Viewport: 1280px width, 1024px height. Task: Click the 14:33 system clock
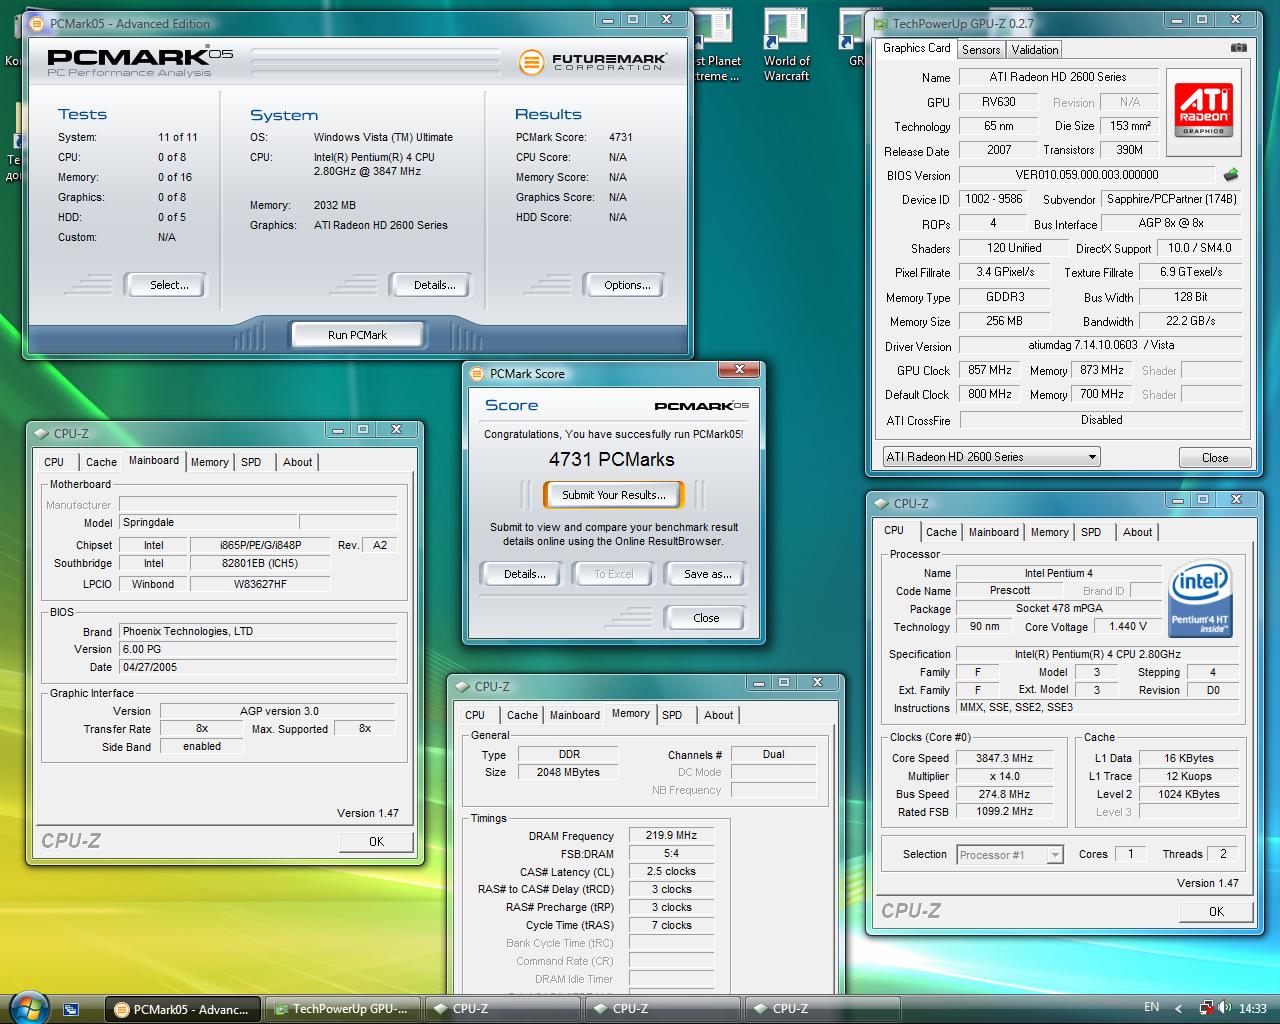[x=1252, y=1009]
